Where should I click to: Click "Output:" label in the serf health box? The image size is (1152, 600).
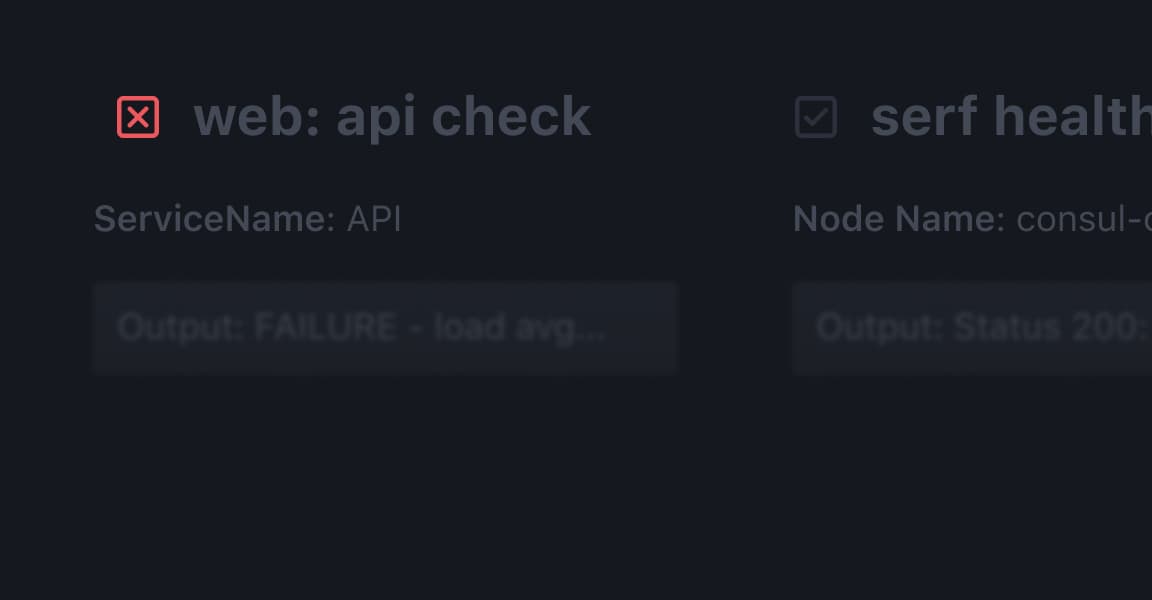click(x=879, y=328)
